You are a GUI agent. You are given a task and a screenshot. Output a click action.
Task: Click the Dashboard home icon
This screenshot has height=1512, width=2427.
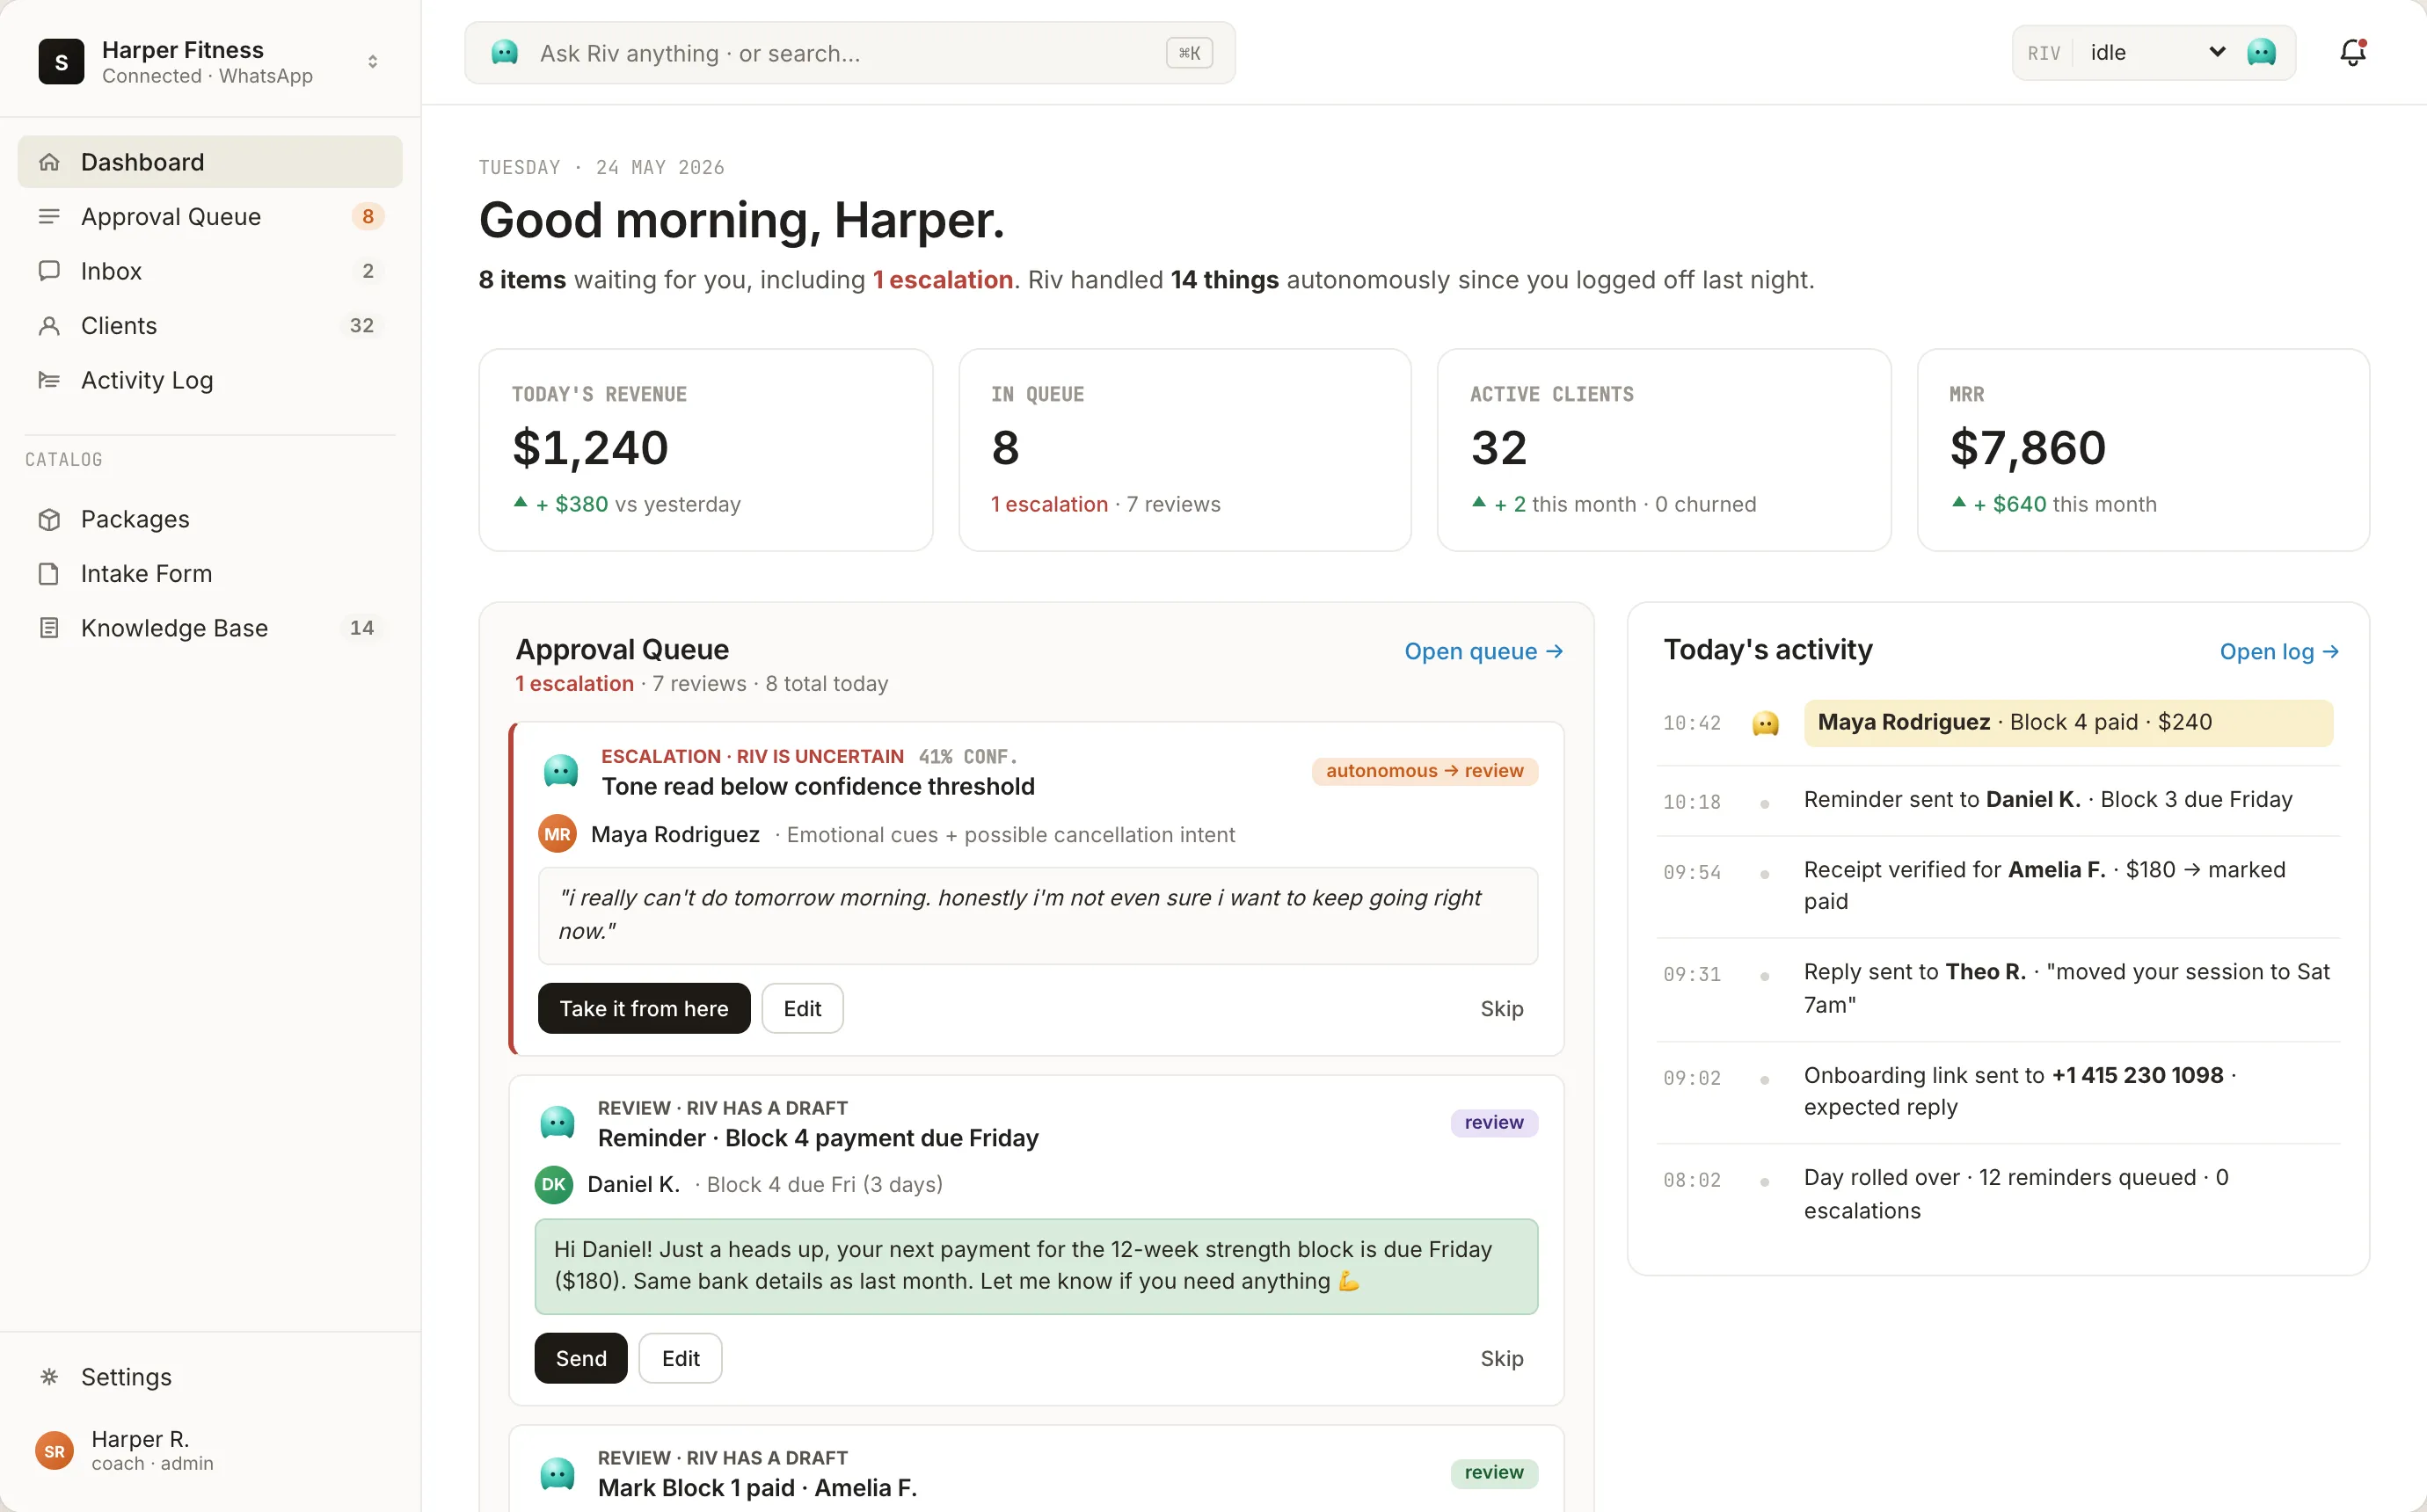[x=49, y=162]
